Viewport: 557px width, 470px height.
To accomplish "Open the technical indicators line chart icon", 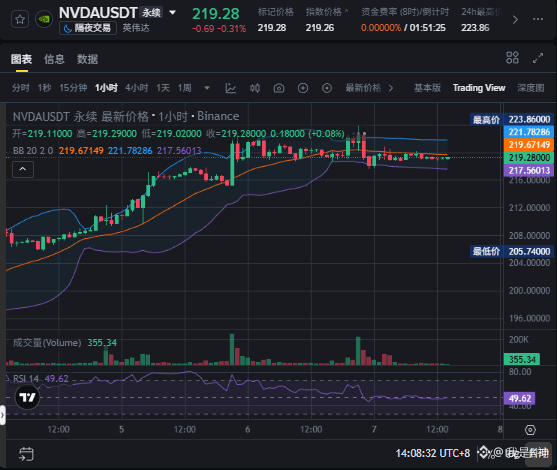I will (x=231, y=88).
